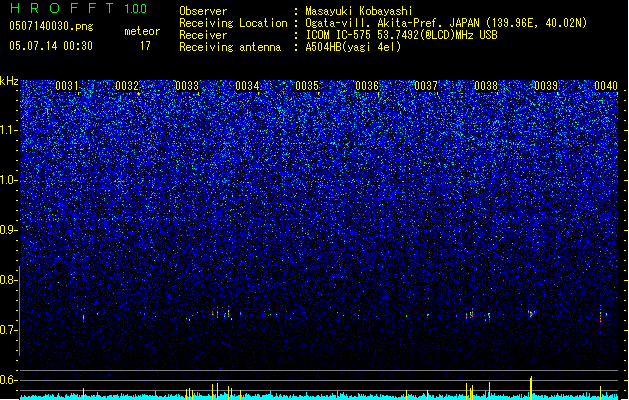Click the 0033 time marker
The width and height of the screenshot is (629, 400).
click(x=187, y=86)
